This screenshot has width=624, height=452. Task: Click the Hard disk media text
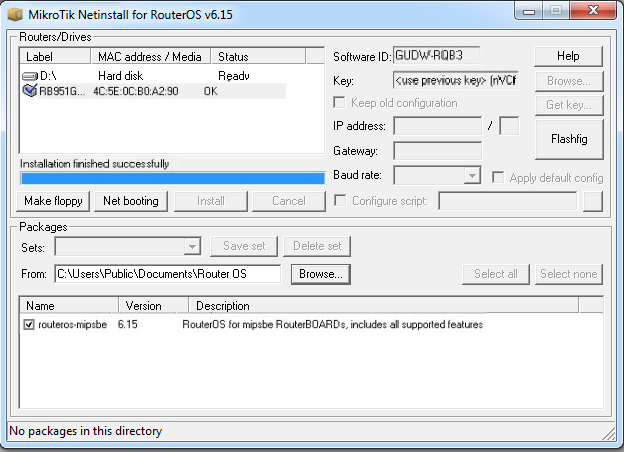120,76
